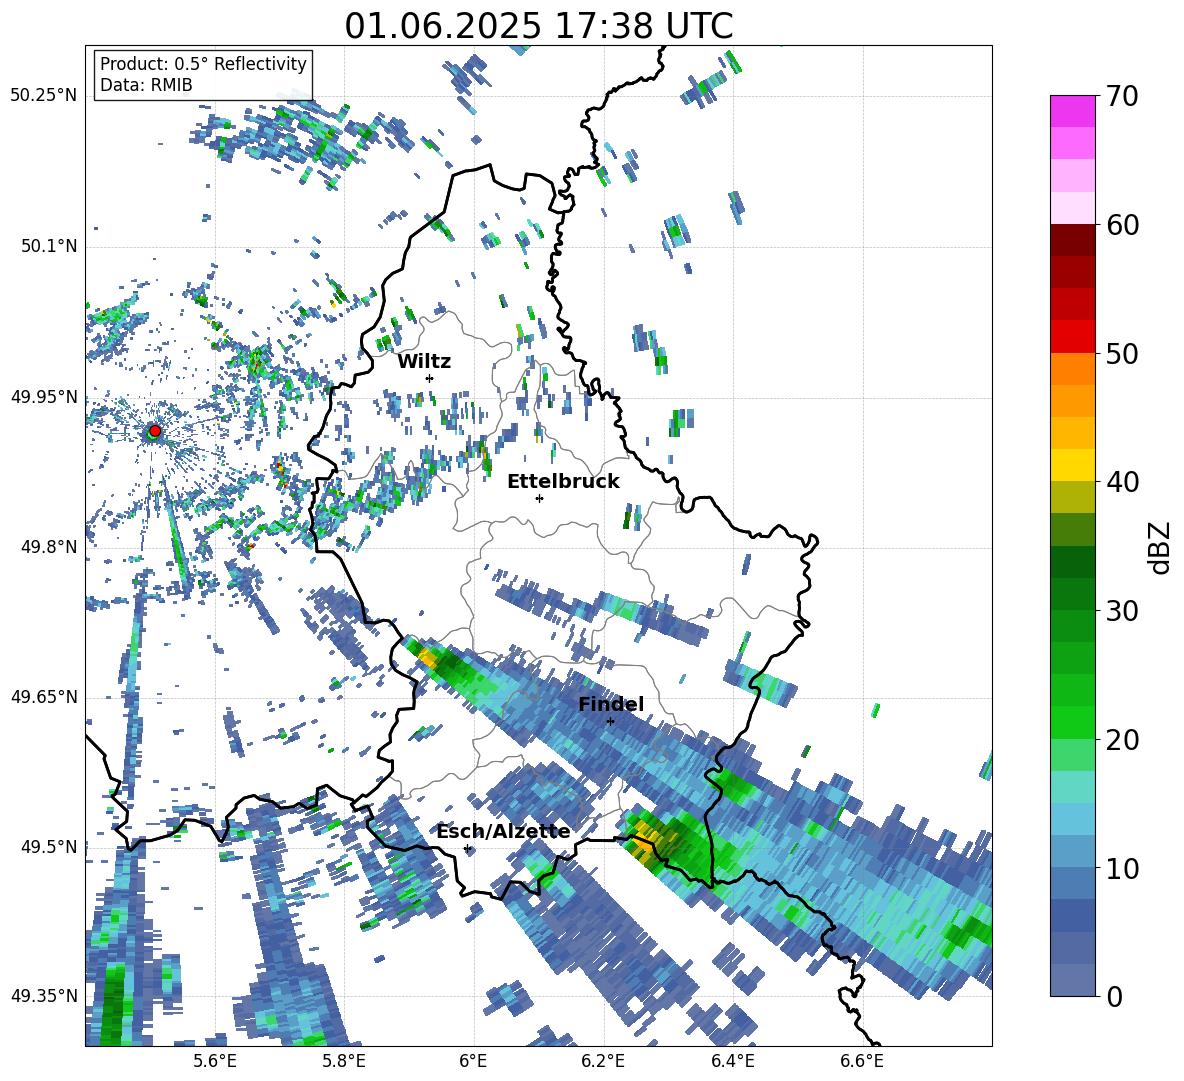The width and height of the screenshot is (1184, 1081).
Task: Click the title 01.06.2025 17:38 UTC
Action: (538, 26)
